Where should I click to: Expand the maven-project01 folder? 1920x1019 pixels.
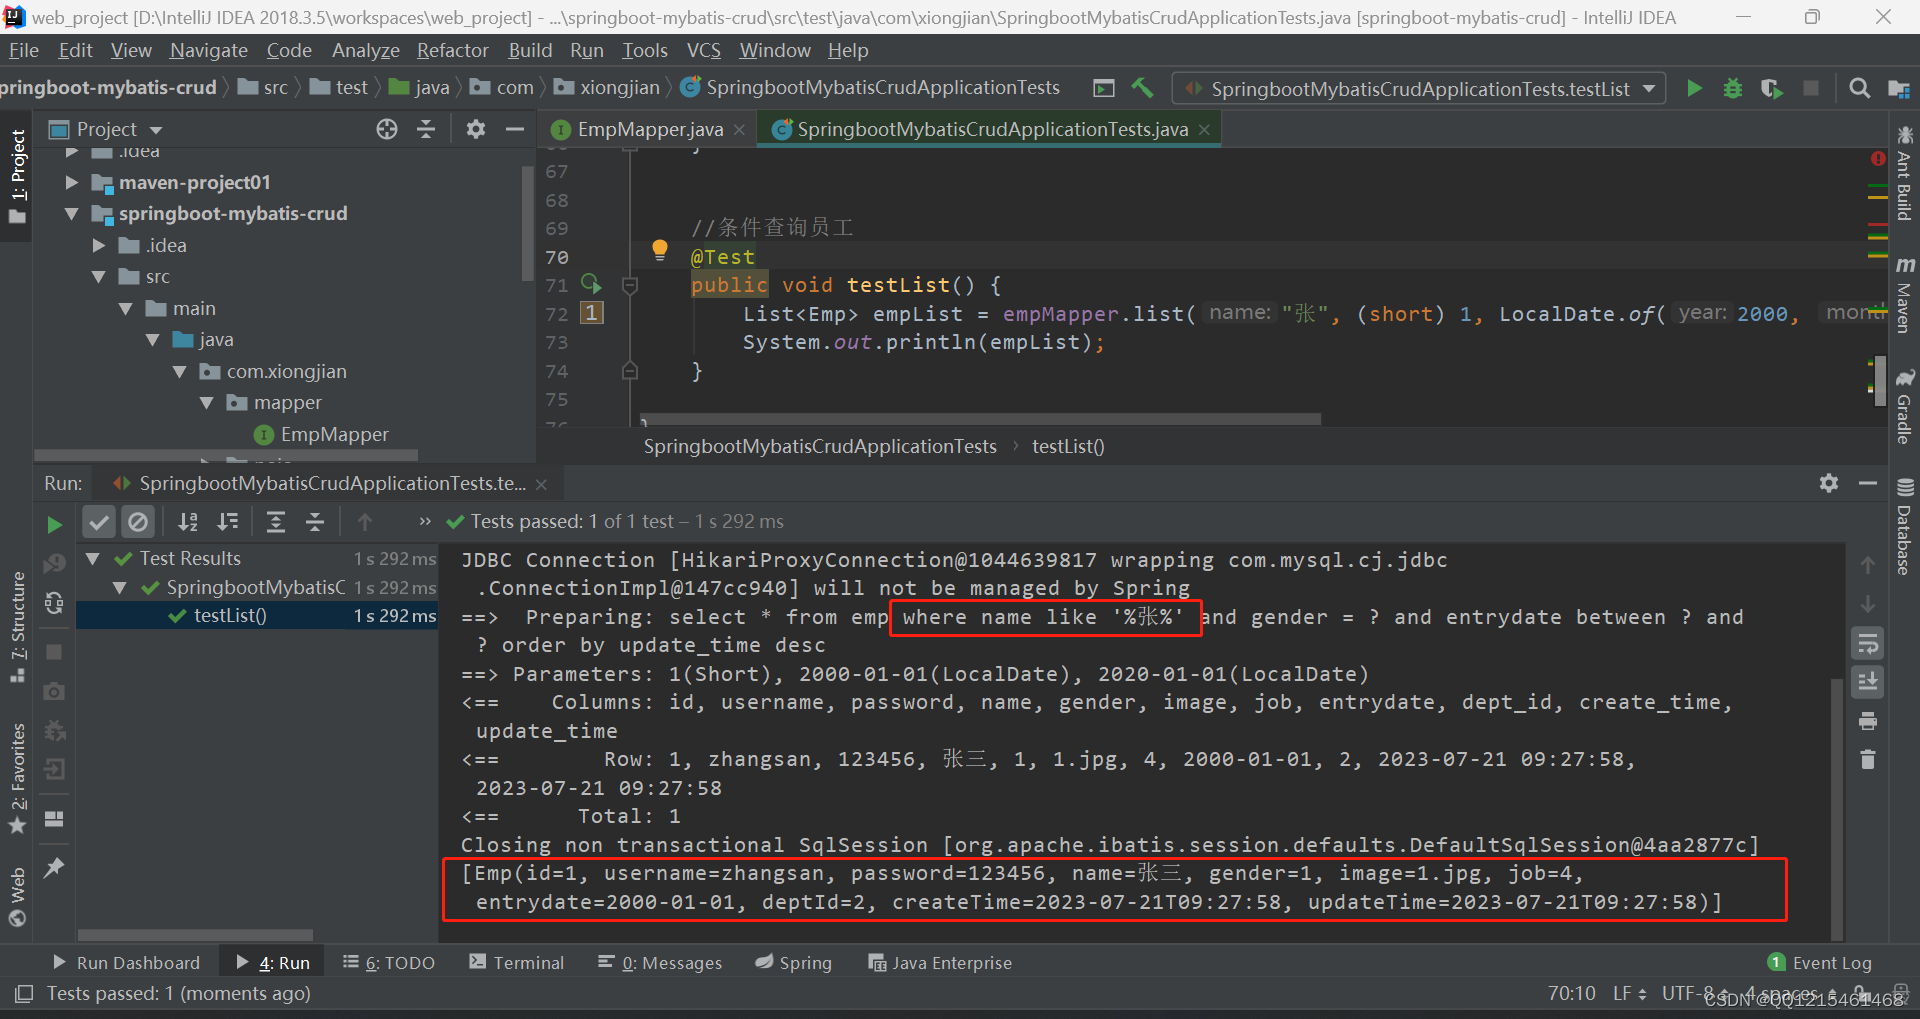coord(71,182)
